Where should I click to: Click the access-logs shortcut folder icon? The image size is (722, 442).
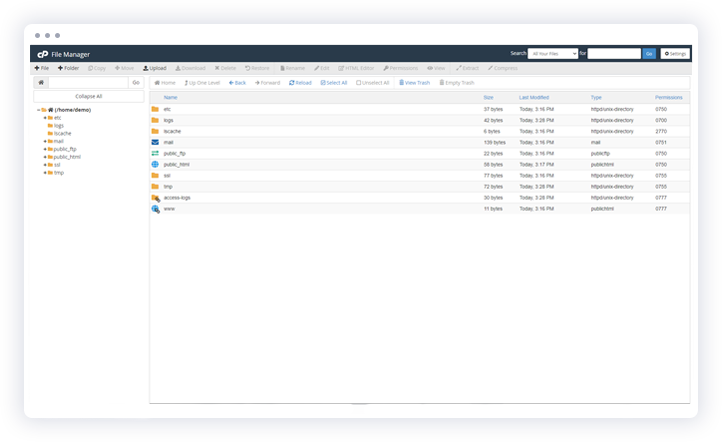pos(155,197)
